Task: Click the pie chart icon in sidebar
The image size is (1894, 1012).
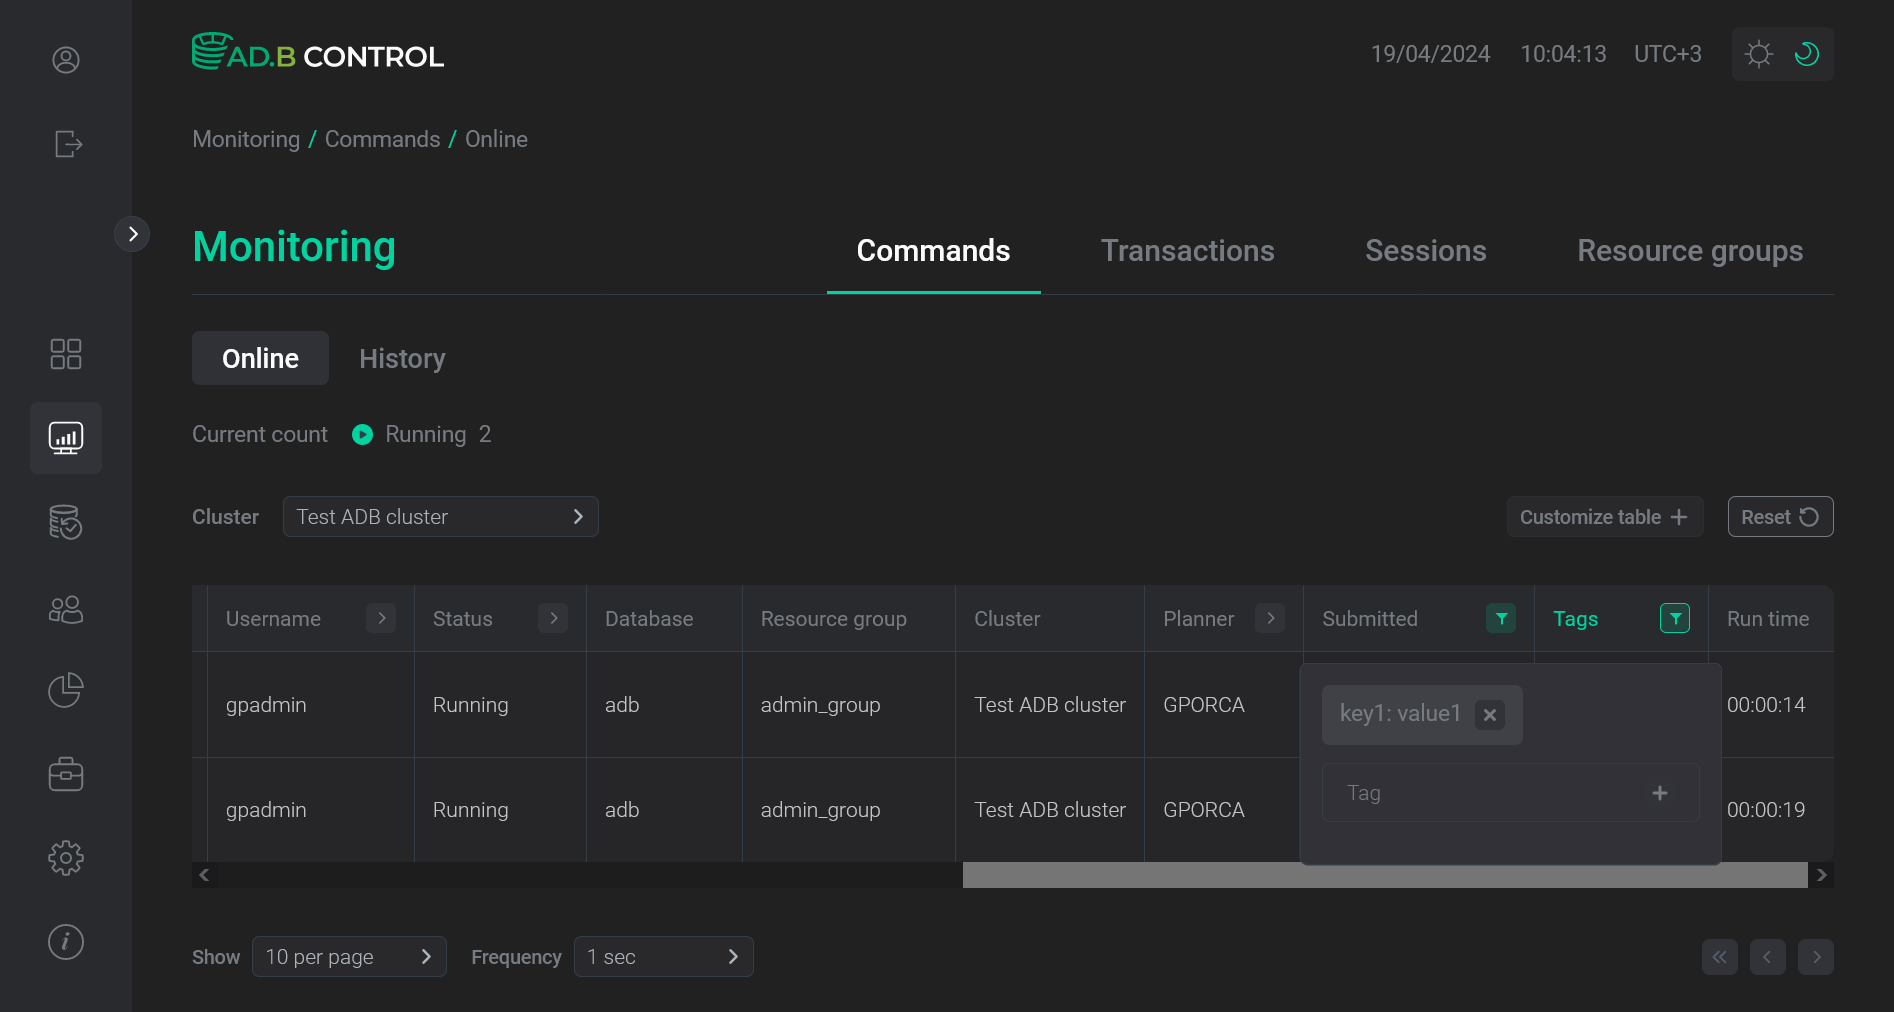Action: click(x=66, y=690)
